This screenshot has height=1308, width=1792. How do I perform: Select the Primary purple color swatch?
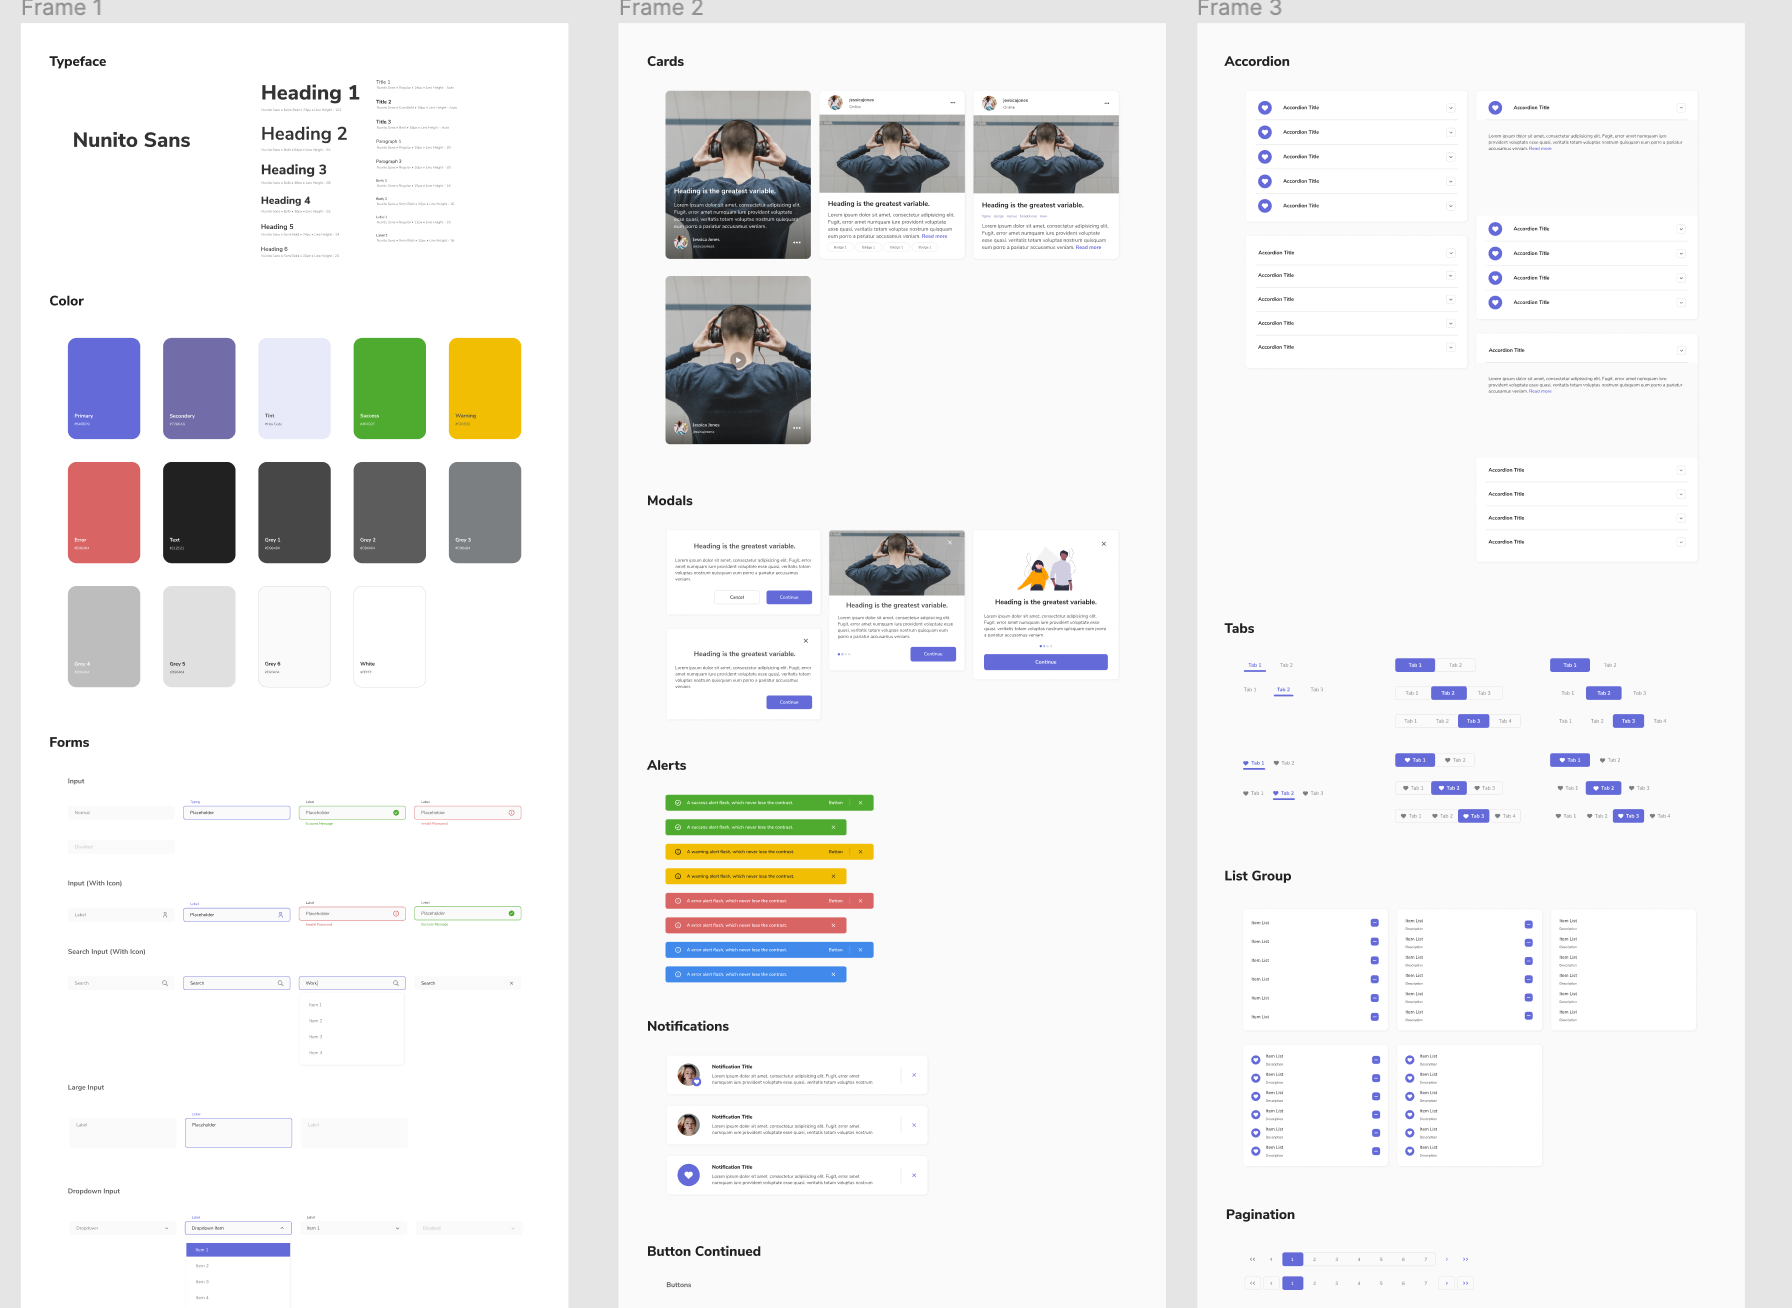pyautogui.click(x=104, y=388)
